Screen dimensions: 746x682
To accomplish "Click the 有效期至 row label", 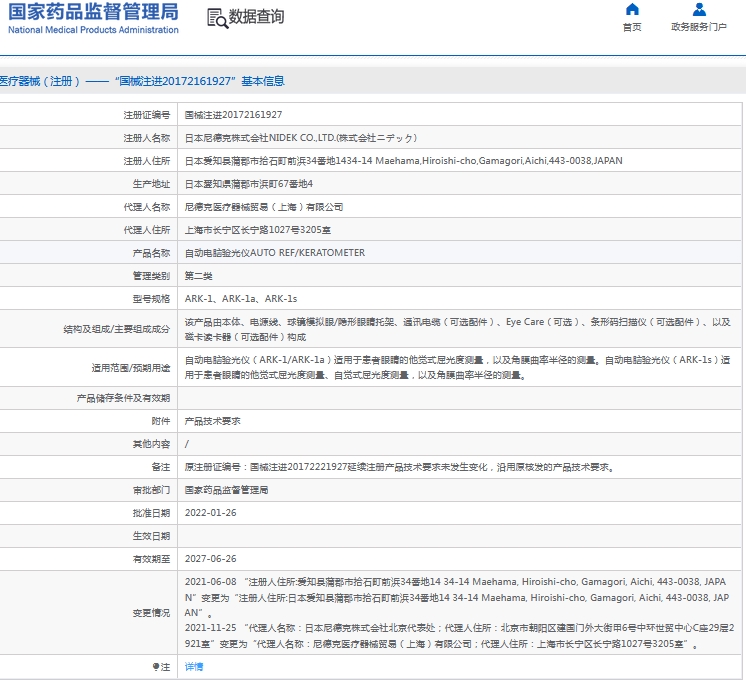I will pos(151,559).
